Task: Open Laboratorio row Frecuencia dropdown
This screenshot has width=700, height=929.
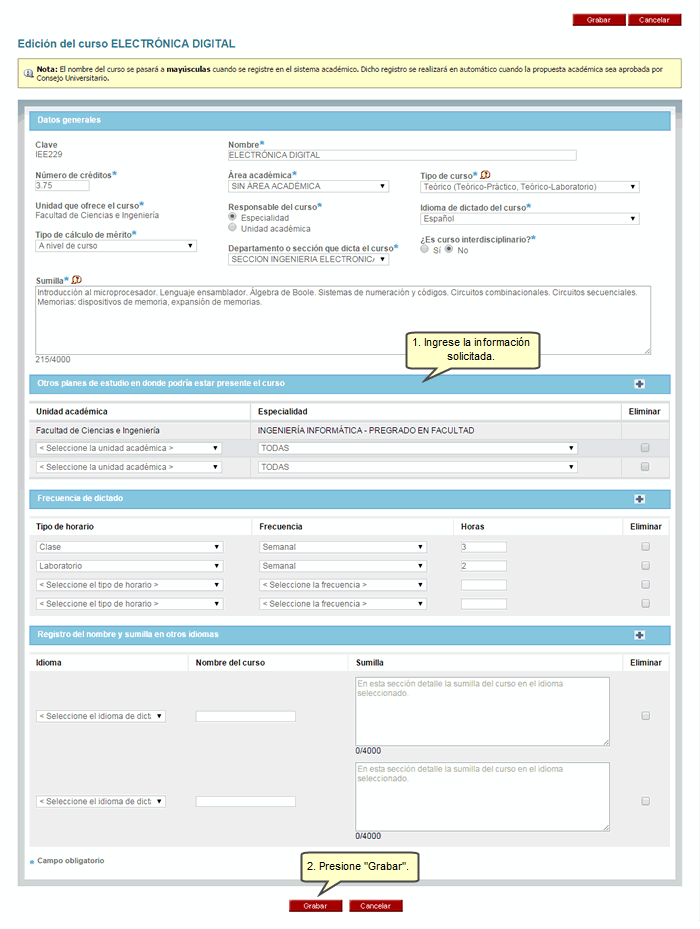Action: tap(342, 566)
